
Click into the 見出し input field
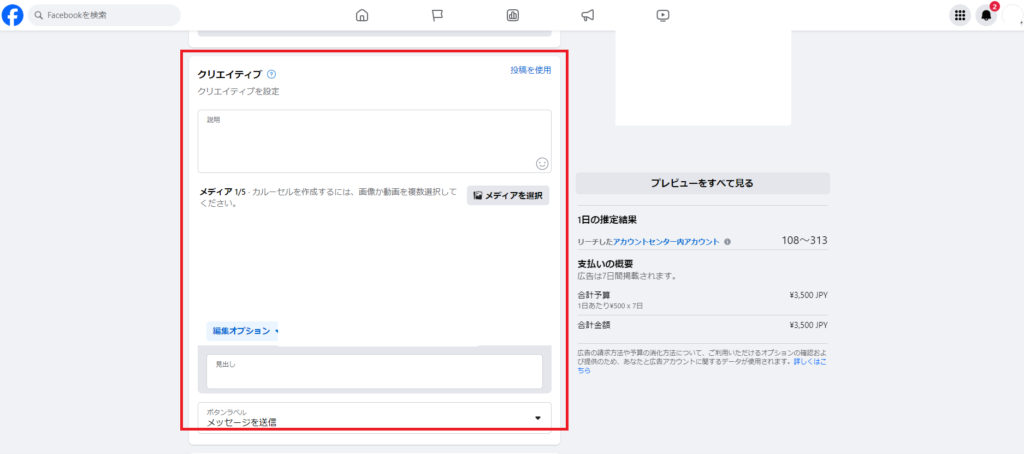click(374, 374)
